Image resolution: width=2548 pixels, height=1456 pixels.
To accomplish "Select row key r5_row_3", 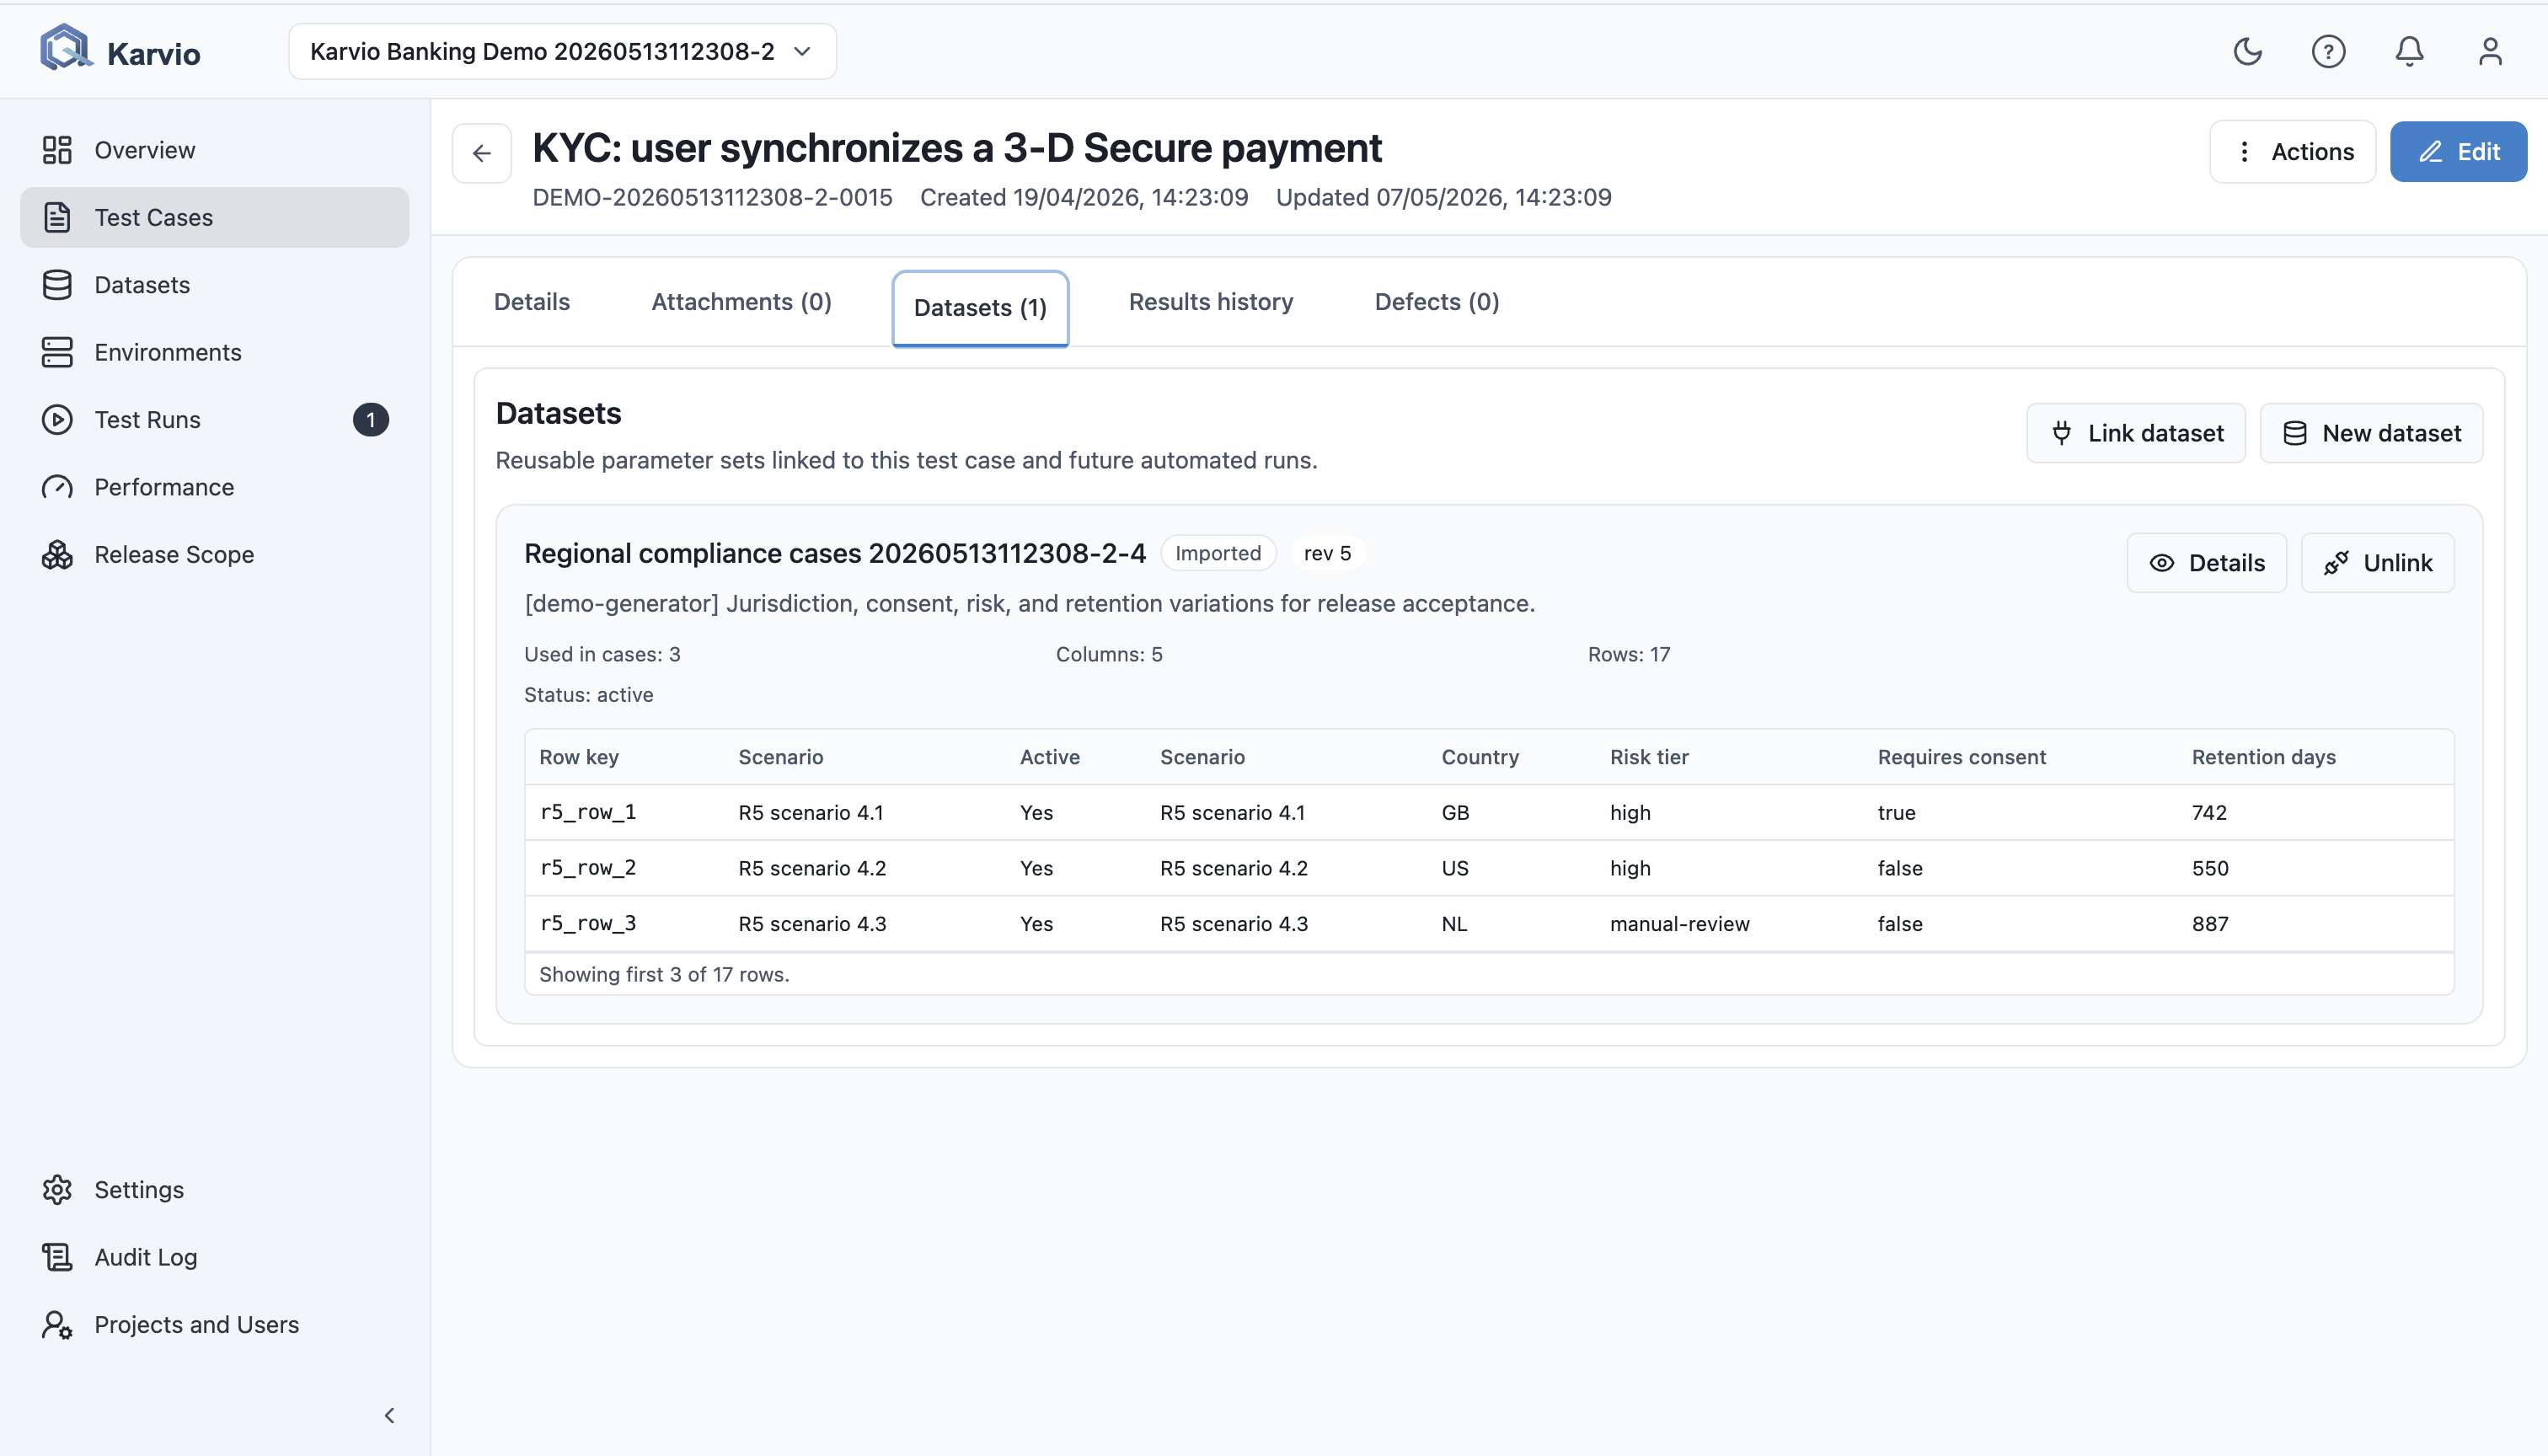I will pos(588,923).
